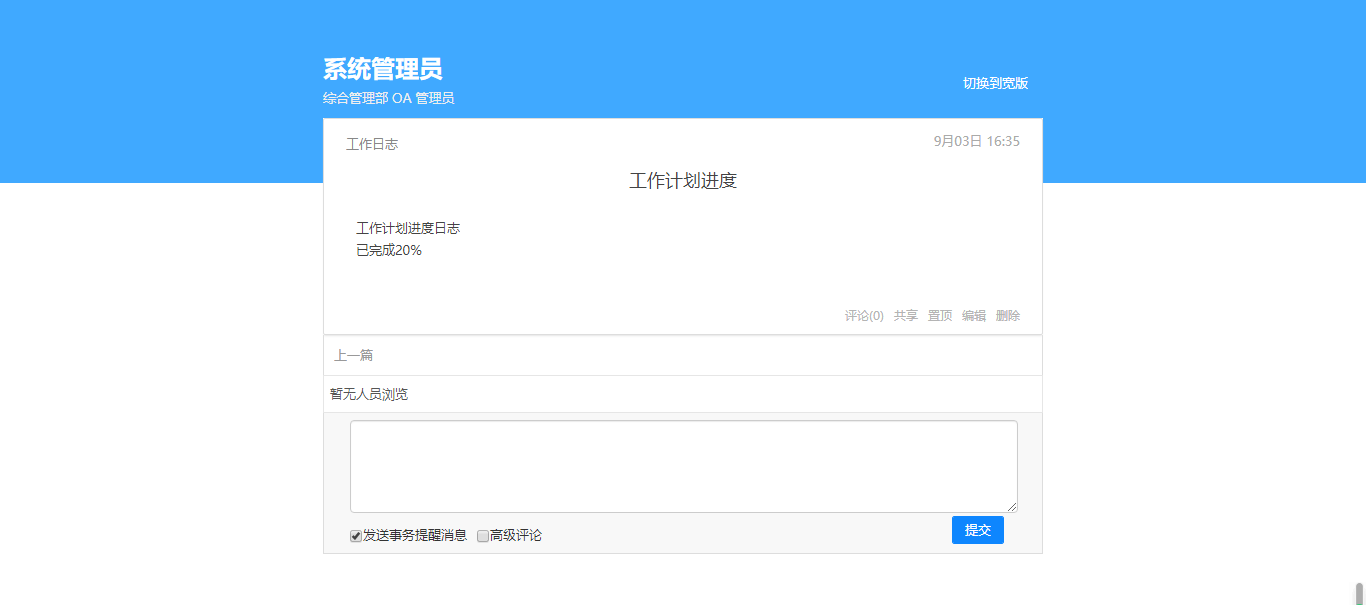This screenshot has height=605, width=1366.
Task: Click the page vertical scrollbar thumb
Action: tap(1359, 593)
